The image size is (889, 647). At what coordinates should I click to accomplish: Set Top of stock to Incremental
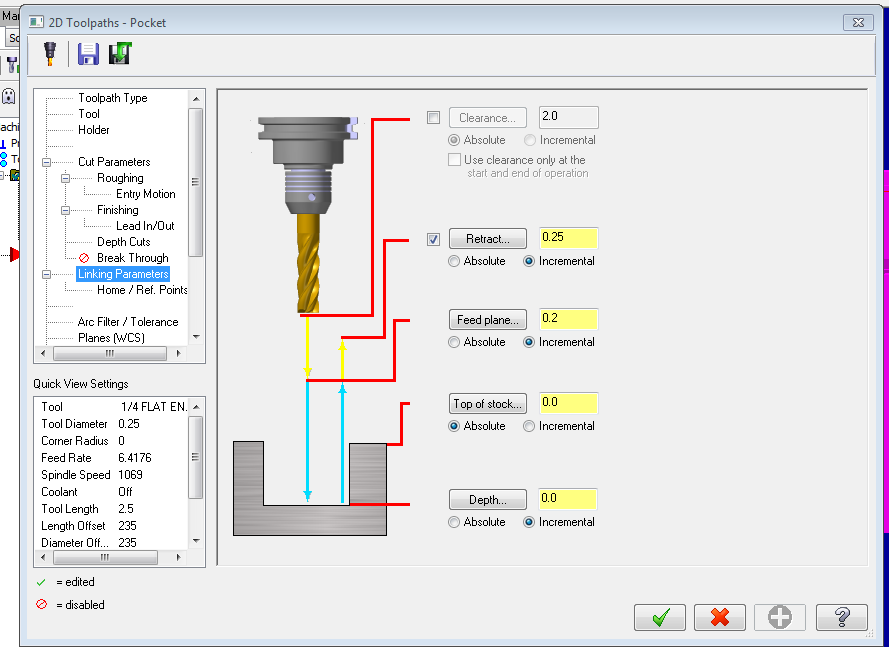(x=529, y=426)
